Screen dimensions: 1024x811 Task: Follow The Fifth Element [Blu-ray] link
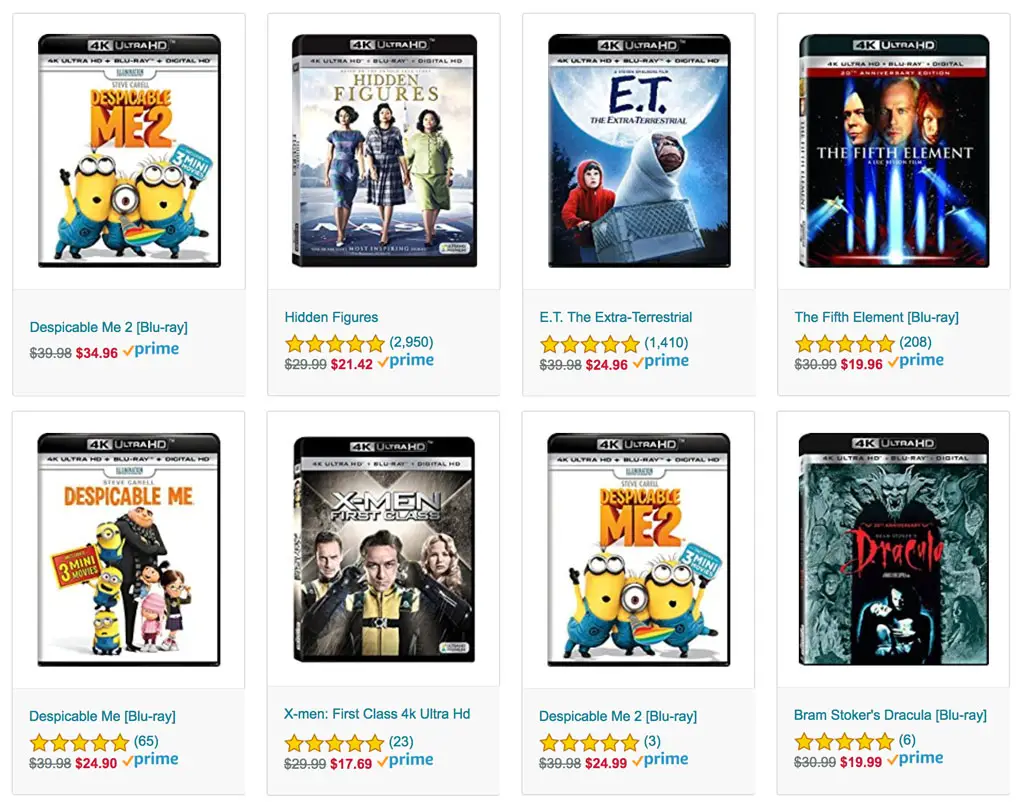876,317
